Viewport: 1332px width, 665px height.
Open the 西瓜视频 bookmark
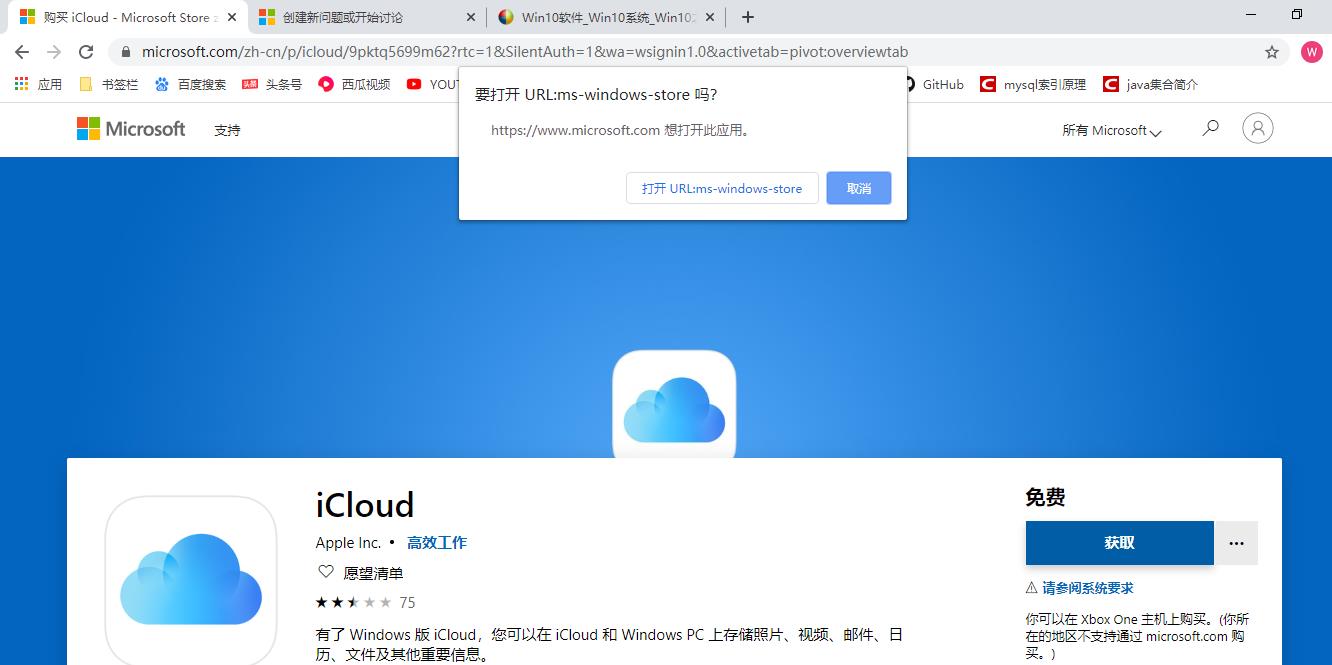pyautogui.click(x=354, y=84)
